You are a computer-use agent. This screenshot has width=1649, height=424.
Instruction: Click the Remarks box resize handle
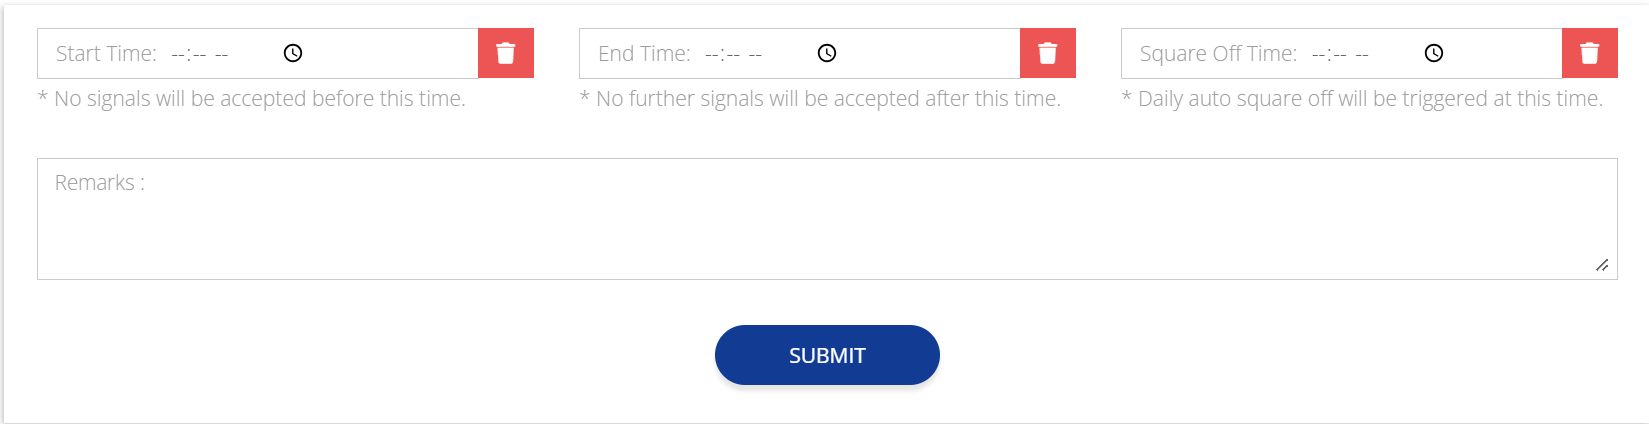pyautogui.click(x=1602, y=265)
